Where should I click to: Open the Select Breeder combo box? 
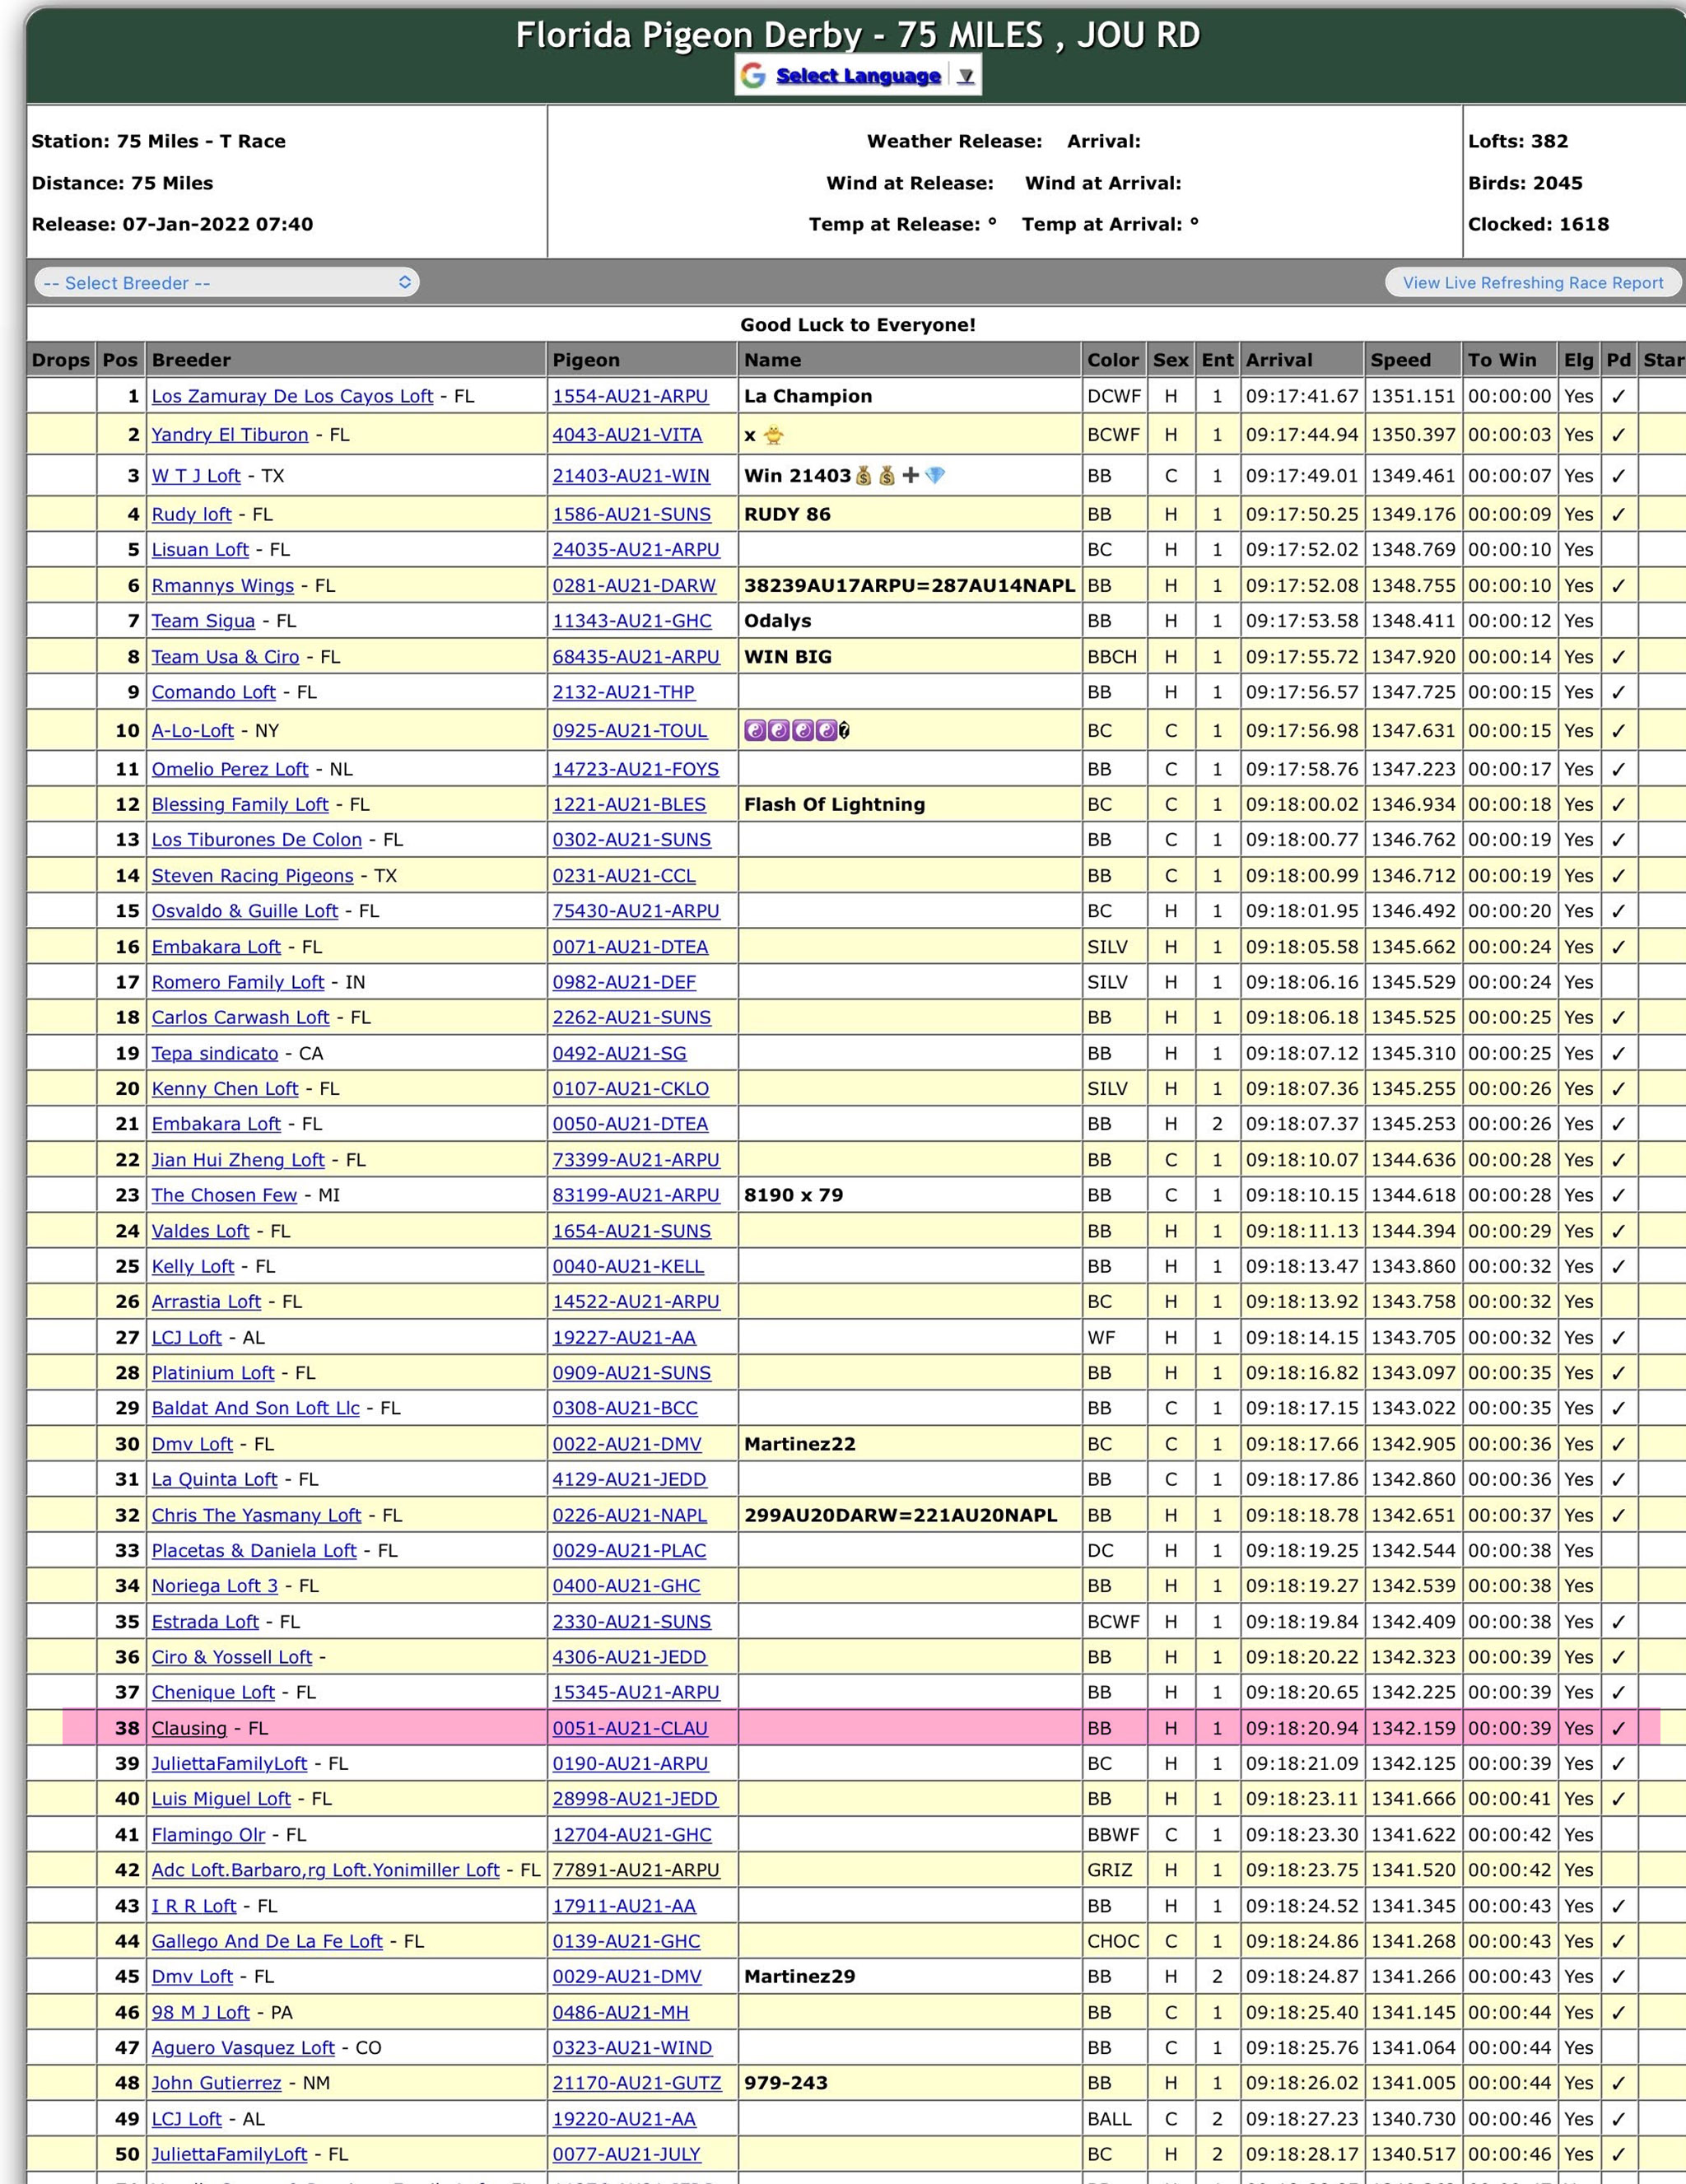point(227,283)
